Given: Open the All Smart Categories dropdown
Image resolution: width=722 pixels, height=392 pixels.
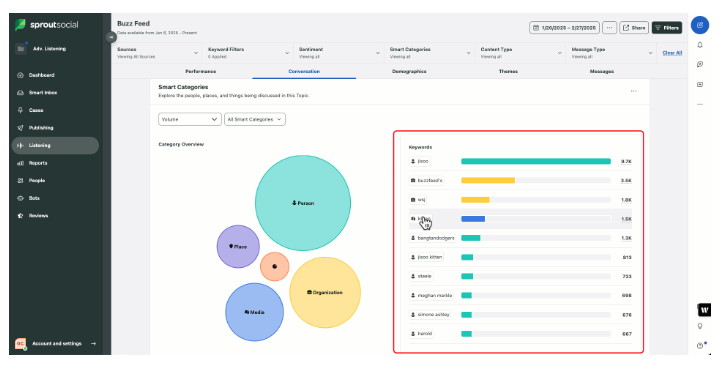Looking at the screenshot, I should coord(255,119).
